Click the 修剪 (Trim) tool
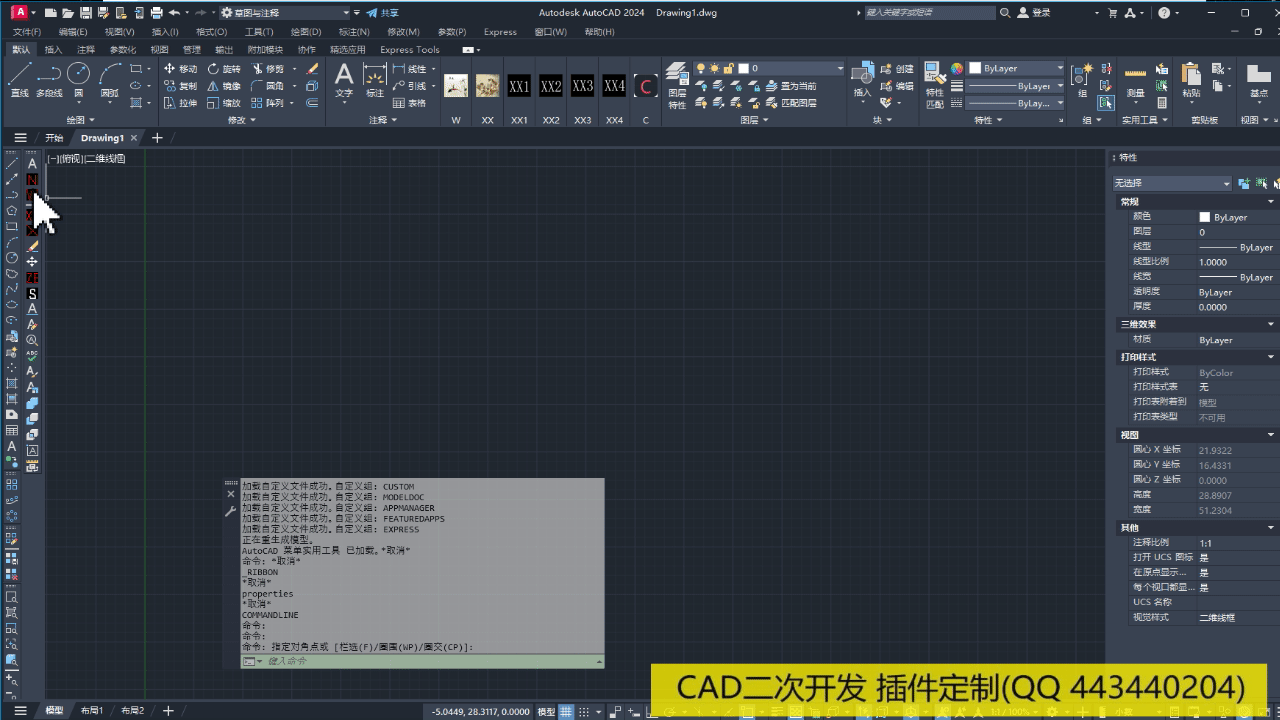Screen dimensions: 1280x720 pos(267,69)
